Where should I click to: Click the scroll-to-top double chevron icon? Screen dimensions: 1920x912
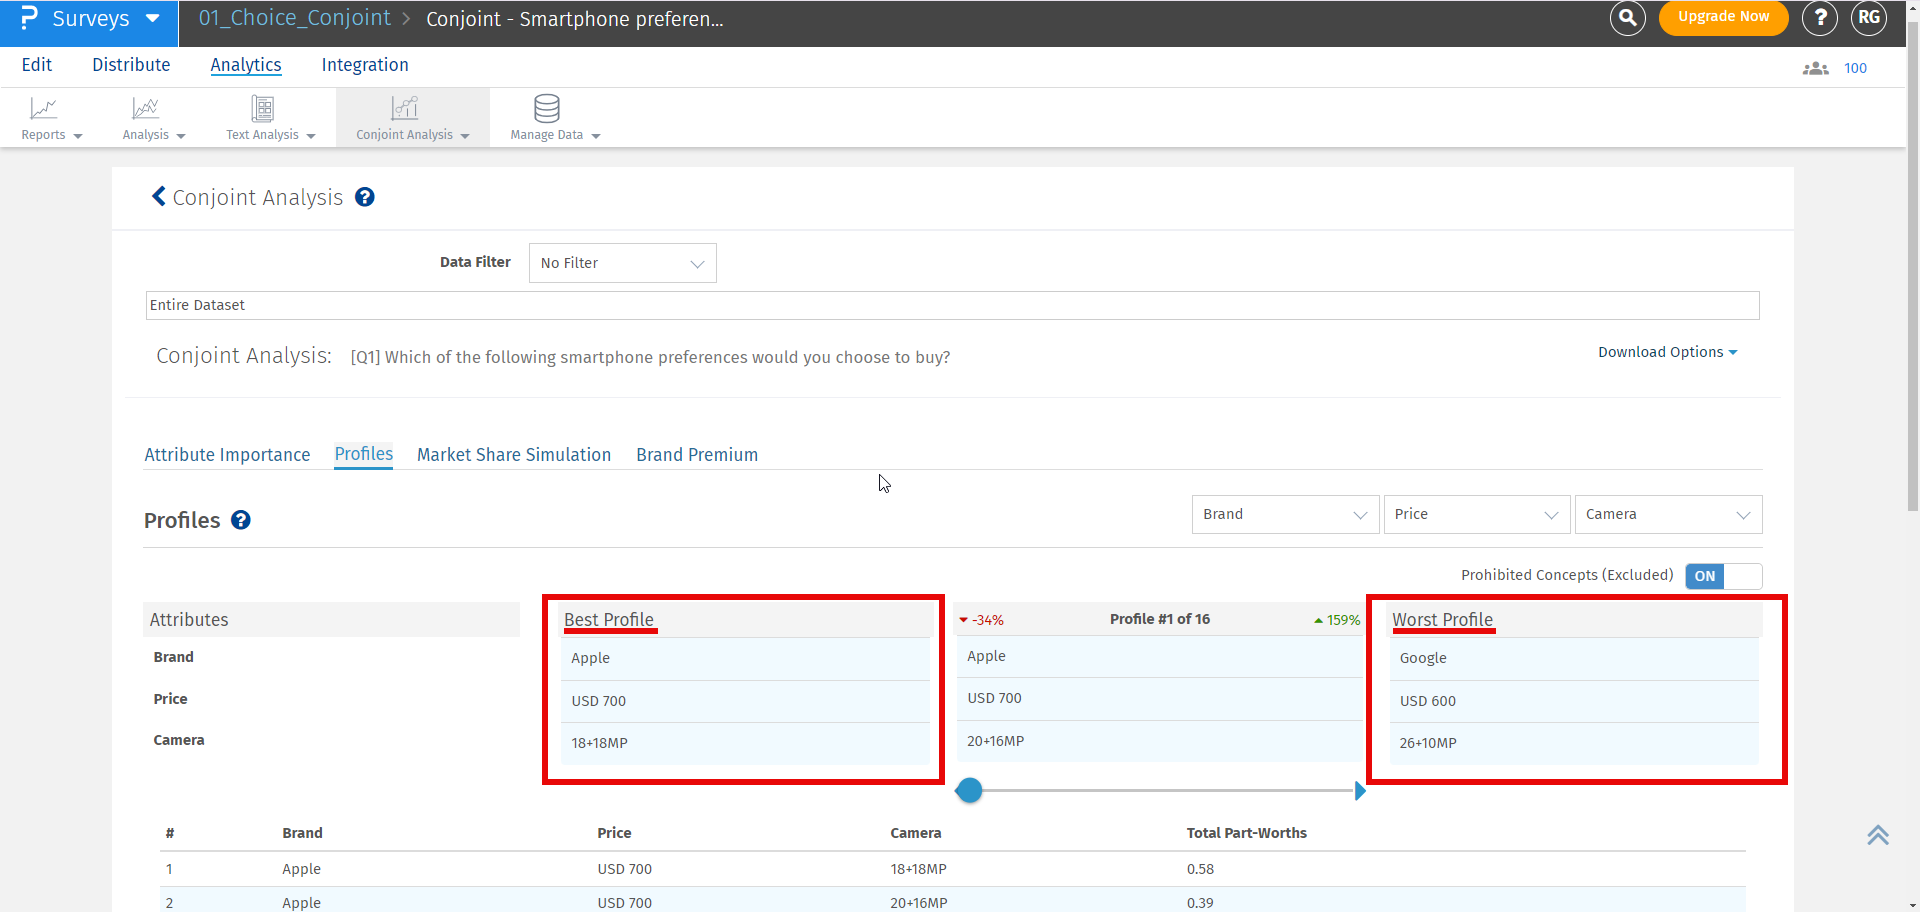(1877, 835)
